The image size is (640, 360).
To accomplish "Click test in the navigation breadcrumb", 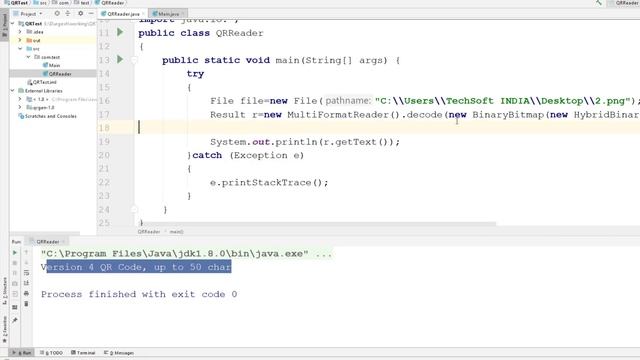I will coord(82,3).
